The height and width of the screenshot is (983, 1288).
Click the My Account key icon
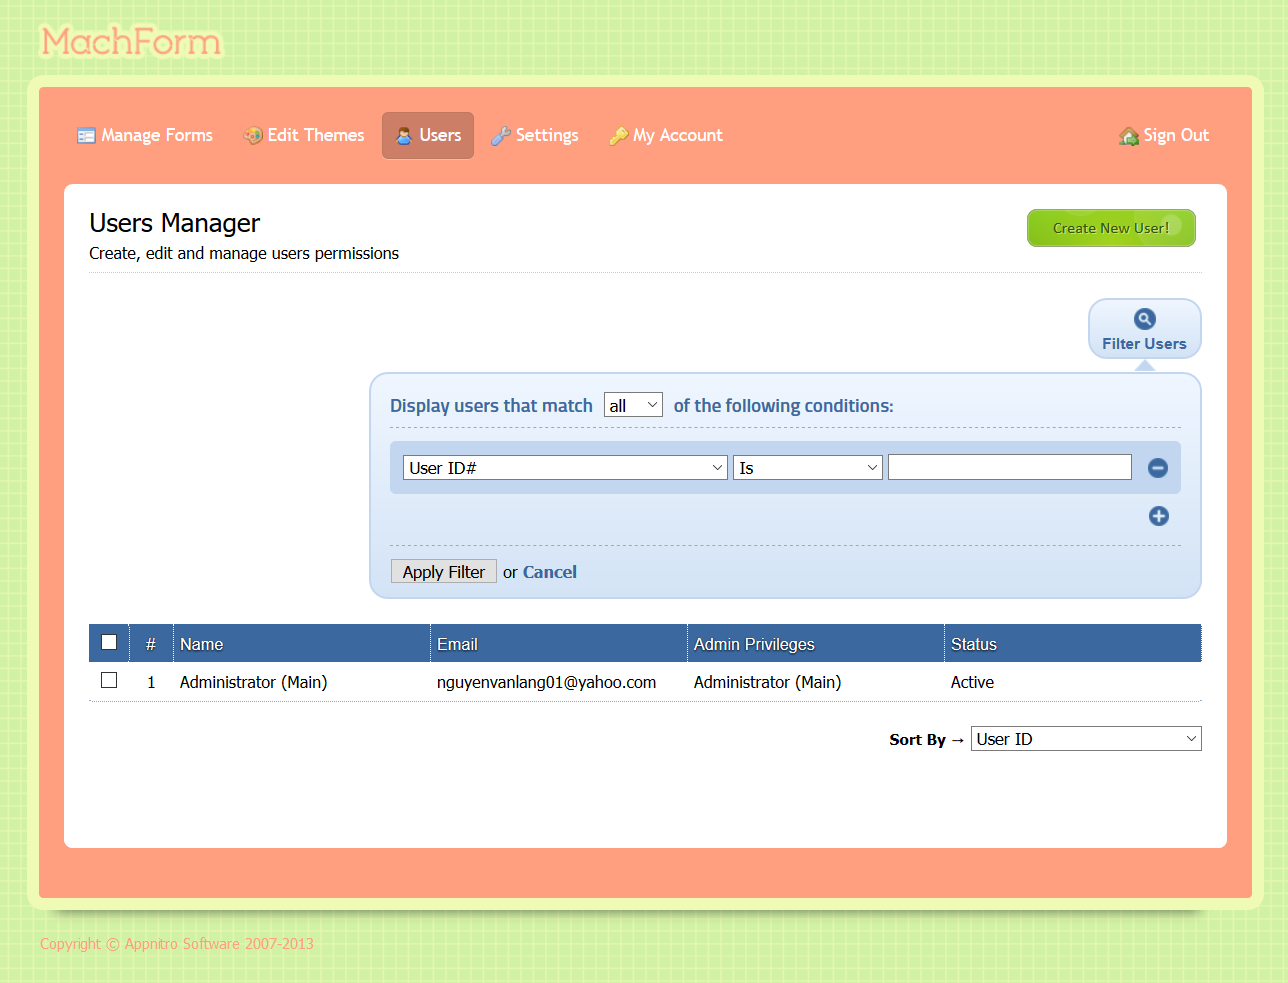(618, 136)
